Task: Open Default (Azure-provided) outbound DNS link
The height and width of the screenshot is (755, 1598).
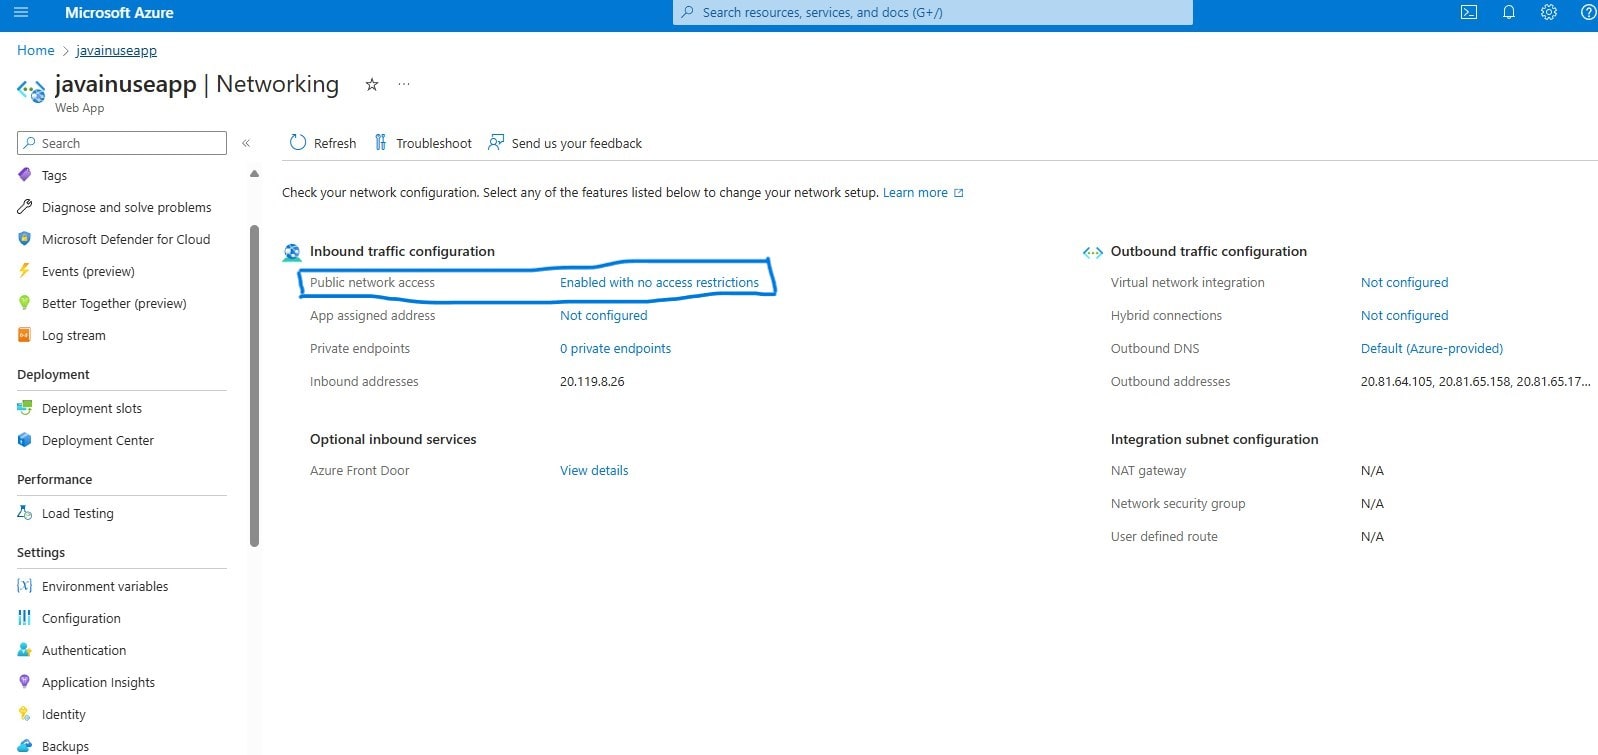Action: (x=1432, y=348)
